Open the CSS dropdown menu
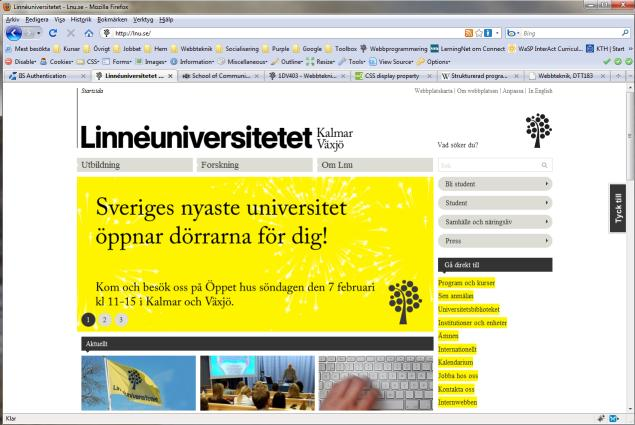Viewport: 635px width, 425px height. click(x=88, y=62)
